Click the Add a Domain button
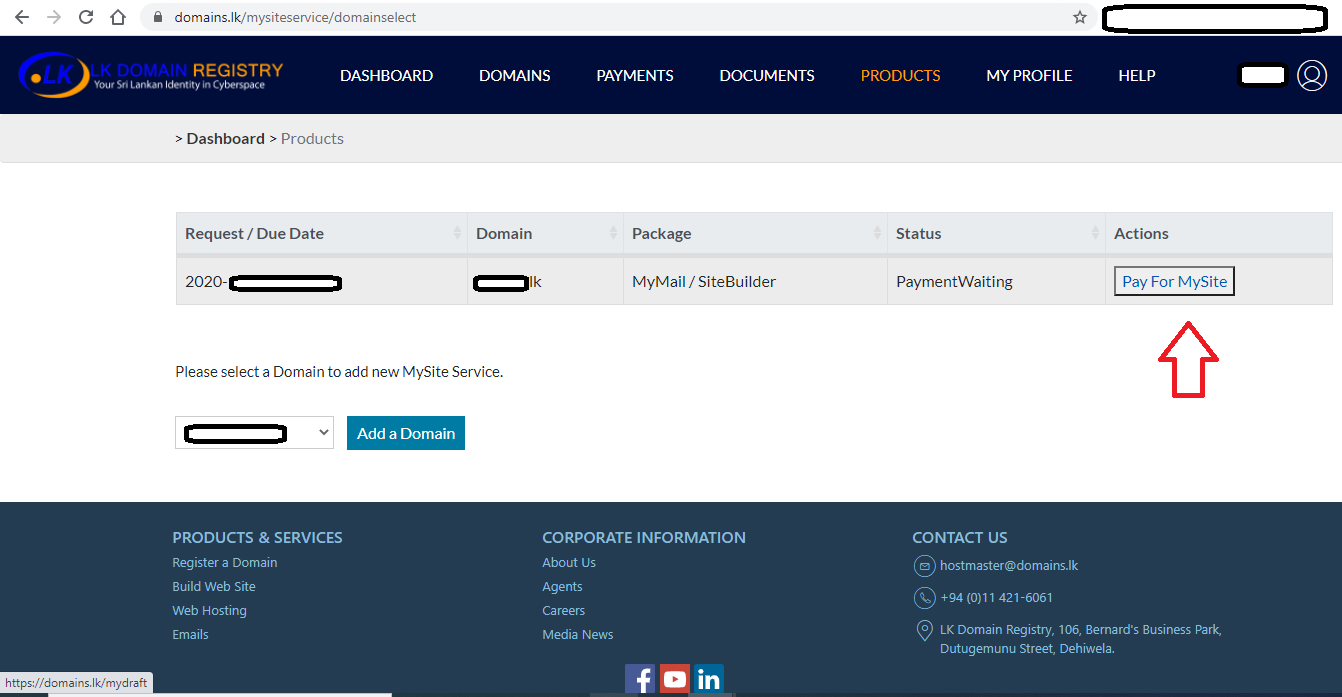Image resolution: width=1342 pixels, height=697 pixels. point(405,432)
